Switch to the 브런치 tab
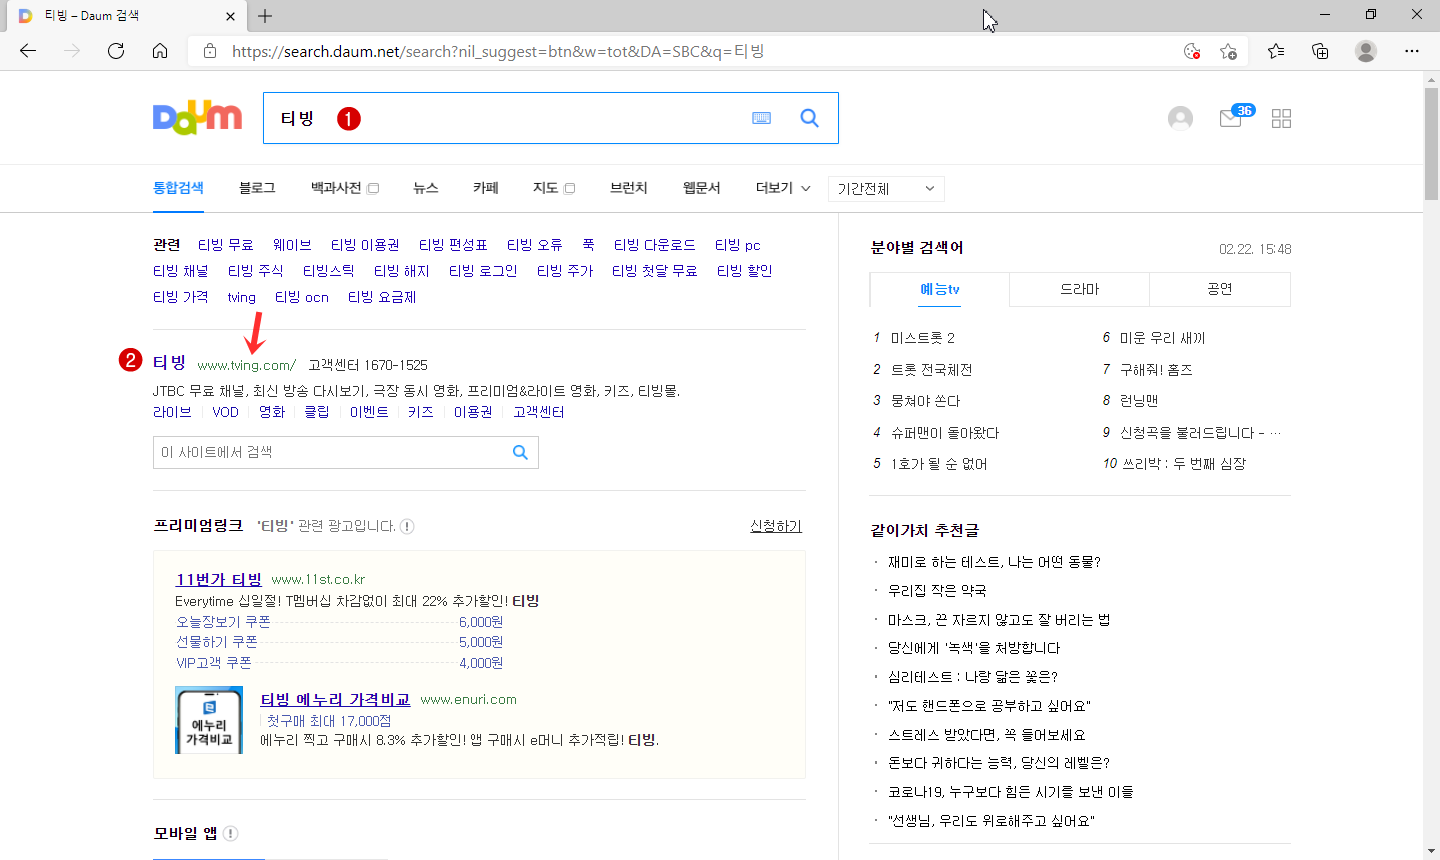The height and width of the screenshot is (860, 1440). 629,188
